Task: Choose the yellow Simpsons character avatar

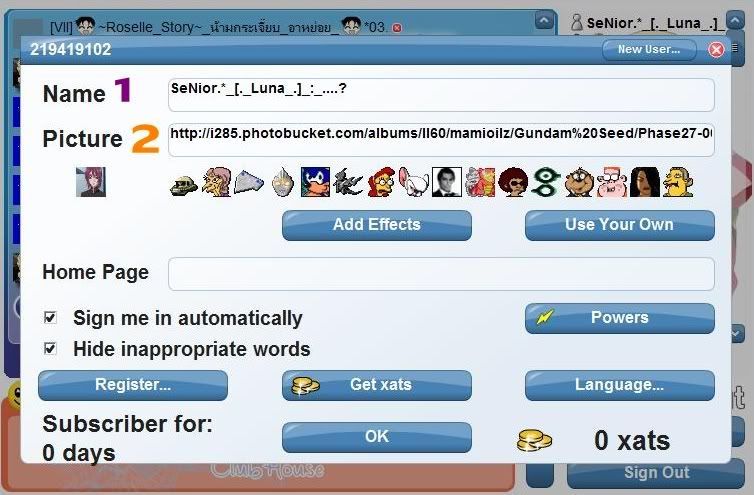Action: pyautogui.click(x=678, y=182)
